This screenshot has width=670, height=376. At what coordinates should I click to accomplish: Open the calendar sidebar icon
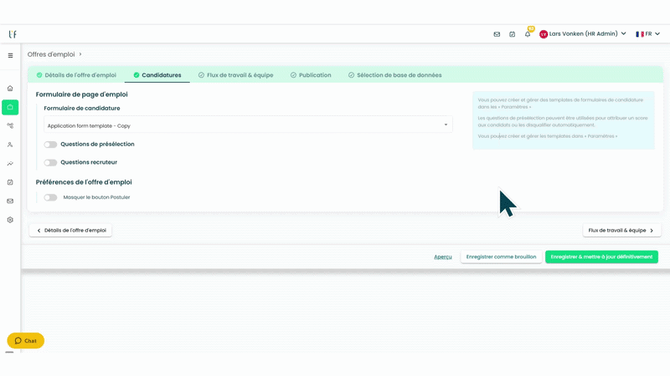pos(10,182)
